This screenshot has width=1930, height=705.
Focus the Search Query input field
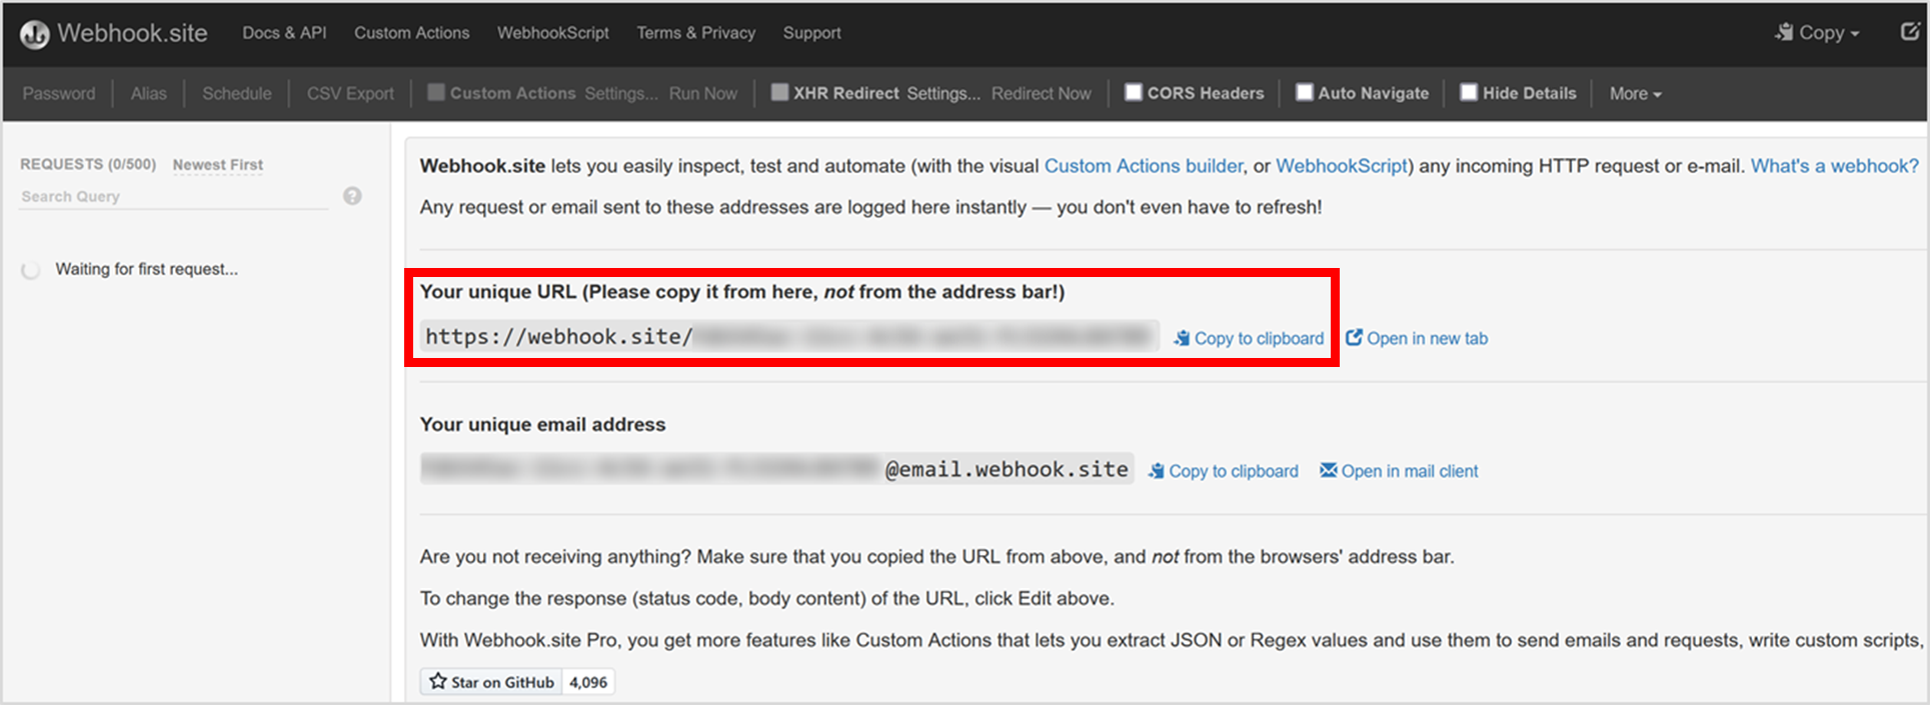click(x=174, y=197)
